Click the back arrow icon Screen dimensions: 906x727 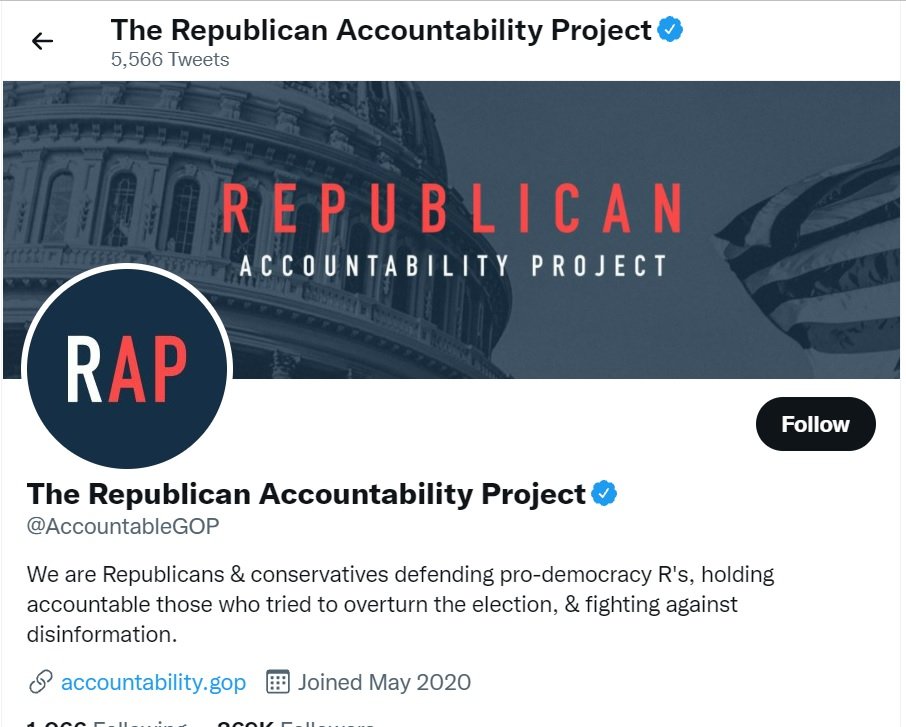[x=42, y=41]
